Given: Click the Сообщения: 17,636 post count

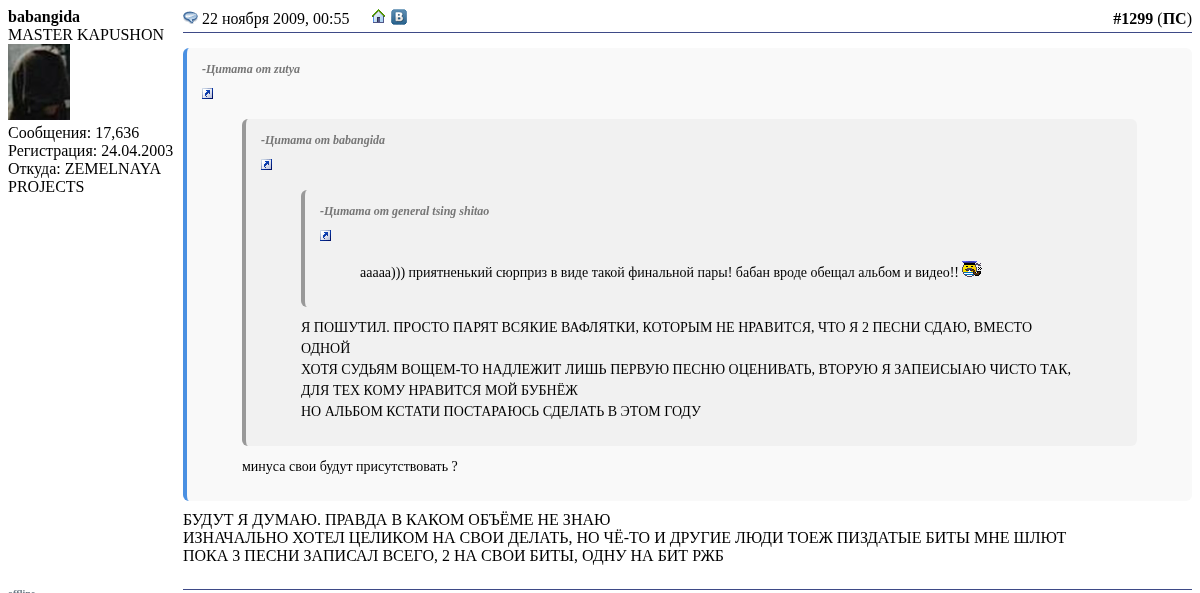Looking at the screenshot, I should pyautogui.click(x=73, y=133).
